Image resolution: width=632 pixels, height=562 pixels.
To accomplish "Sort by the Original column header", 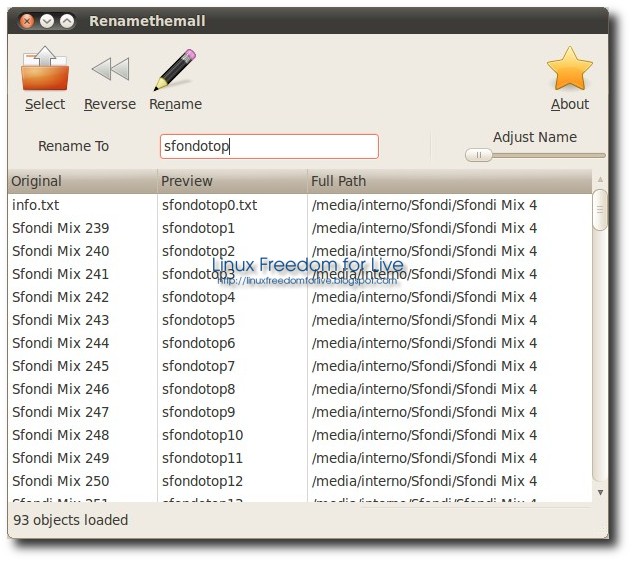I will point(82,181).
